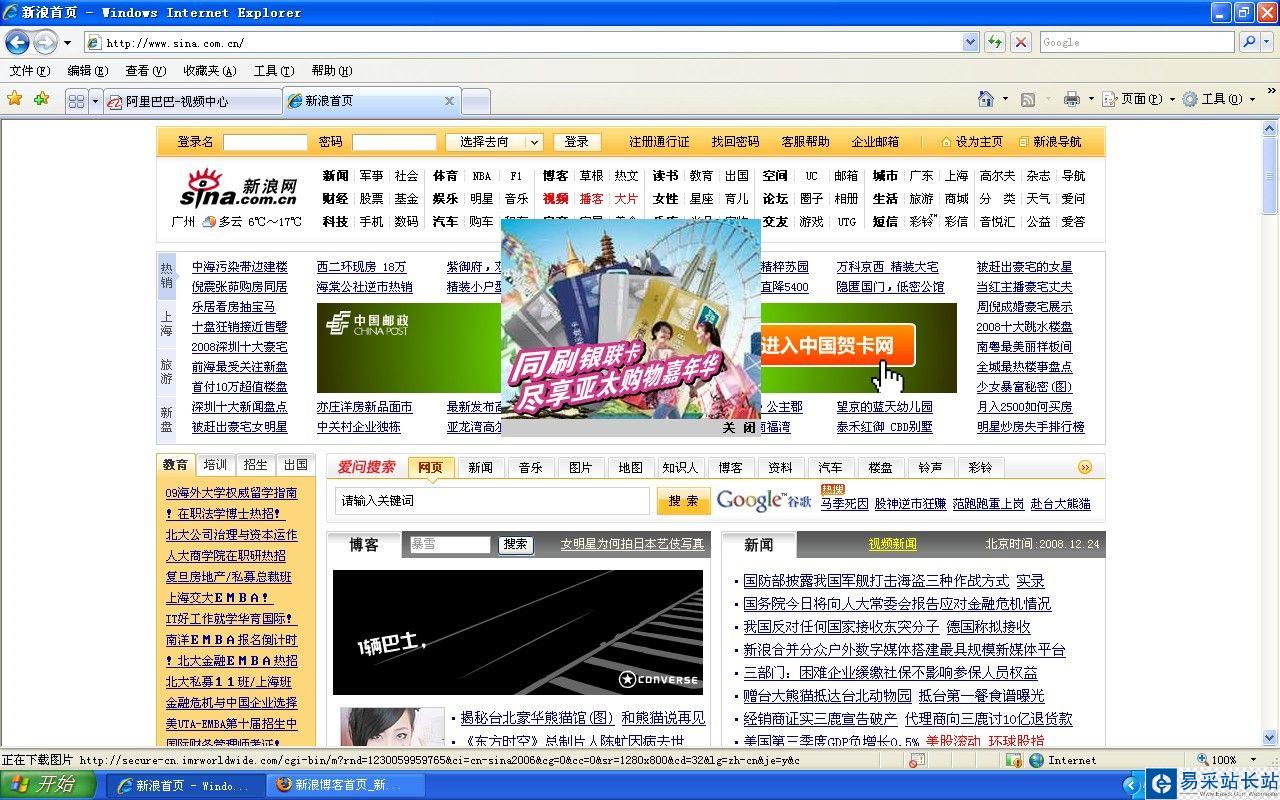This screenshot has height=800, width=1280.
Task: Open the new blank tab button
Action: [476, 101]
